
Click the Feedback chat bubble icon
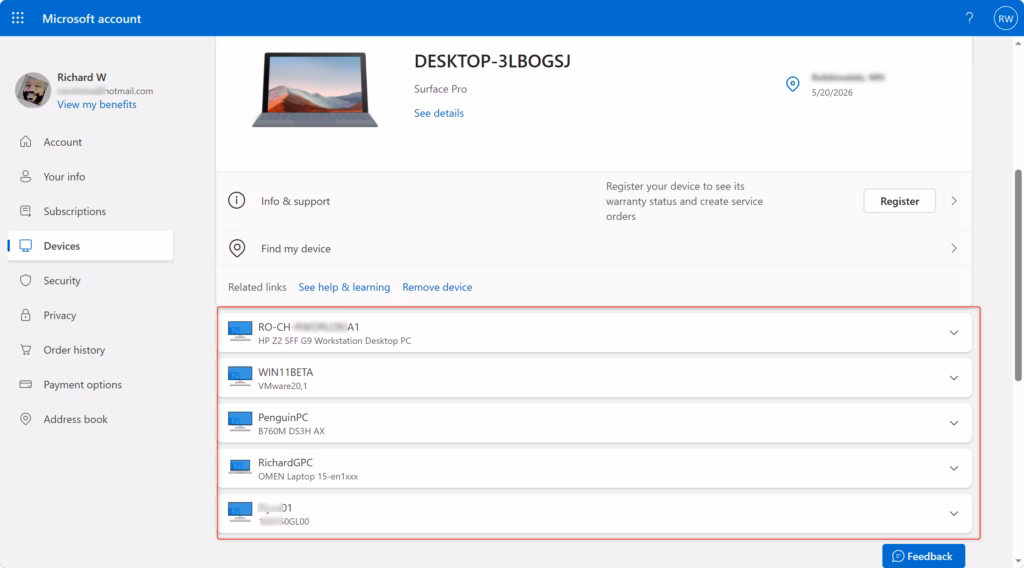(898, 556)
